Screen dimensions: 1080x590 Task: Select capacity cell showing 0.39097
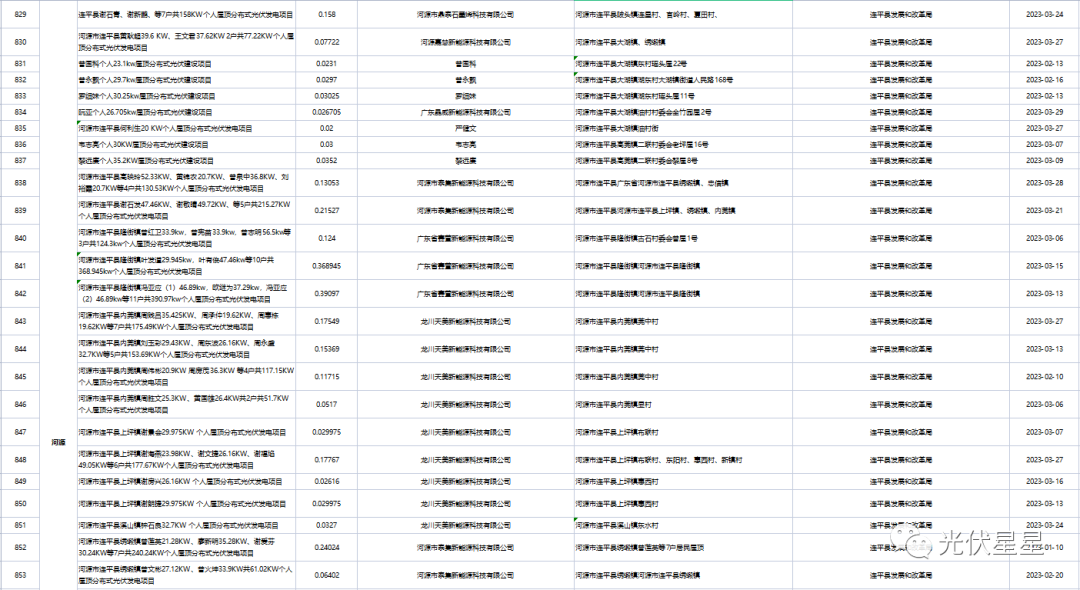tap(327, 294)
